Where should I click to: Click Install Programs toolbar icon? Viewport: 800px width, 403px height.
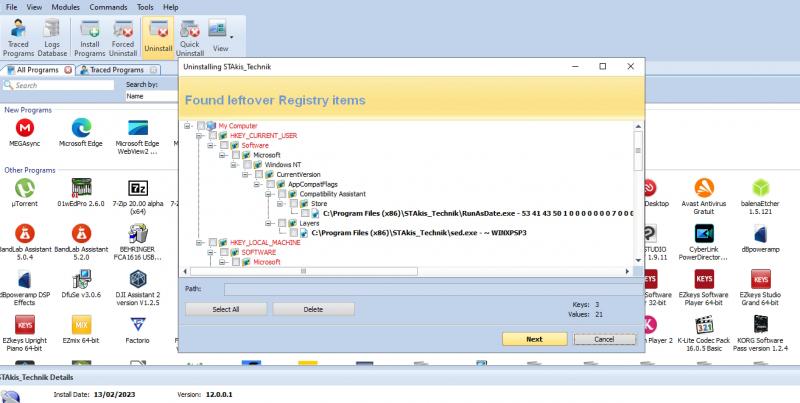(90, 37)
